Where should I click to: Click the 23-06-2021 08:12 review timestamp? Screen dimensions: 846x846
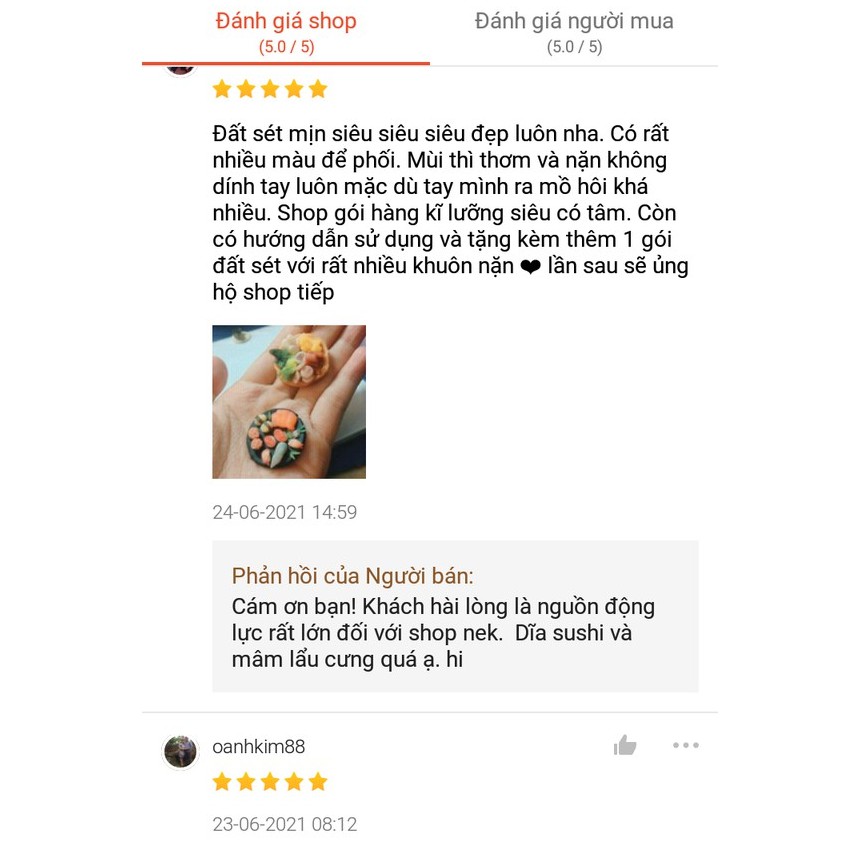pos(284,824)
